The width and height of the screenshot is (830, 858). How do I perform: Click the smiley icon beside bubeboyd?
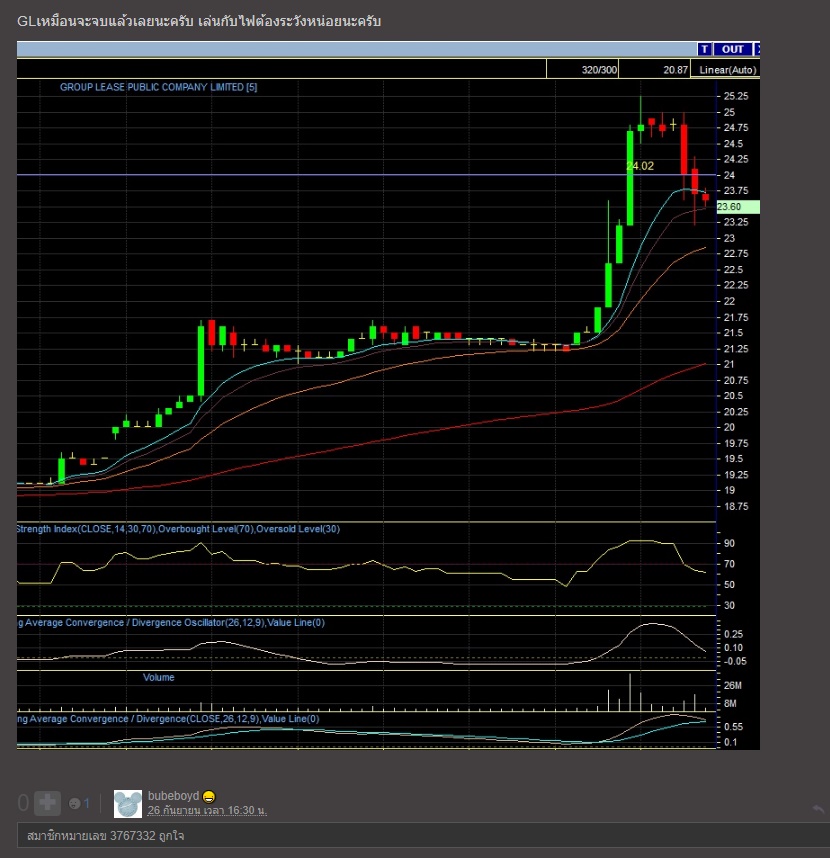(208, 797)
